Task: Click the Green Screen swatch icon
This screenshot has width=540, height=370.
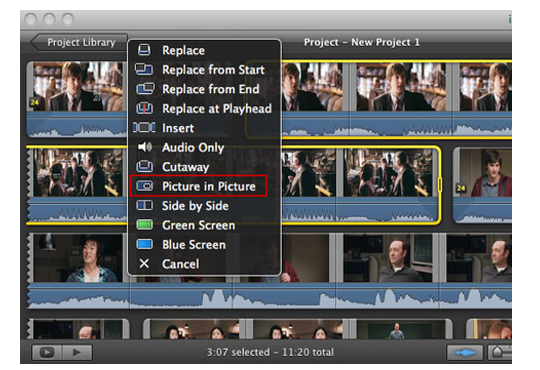Action: 144,225
